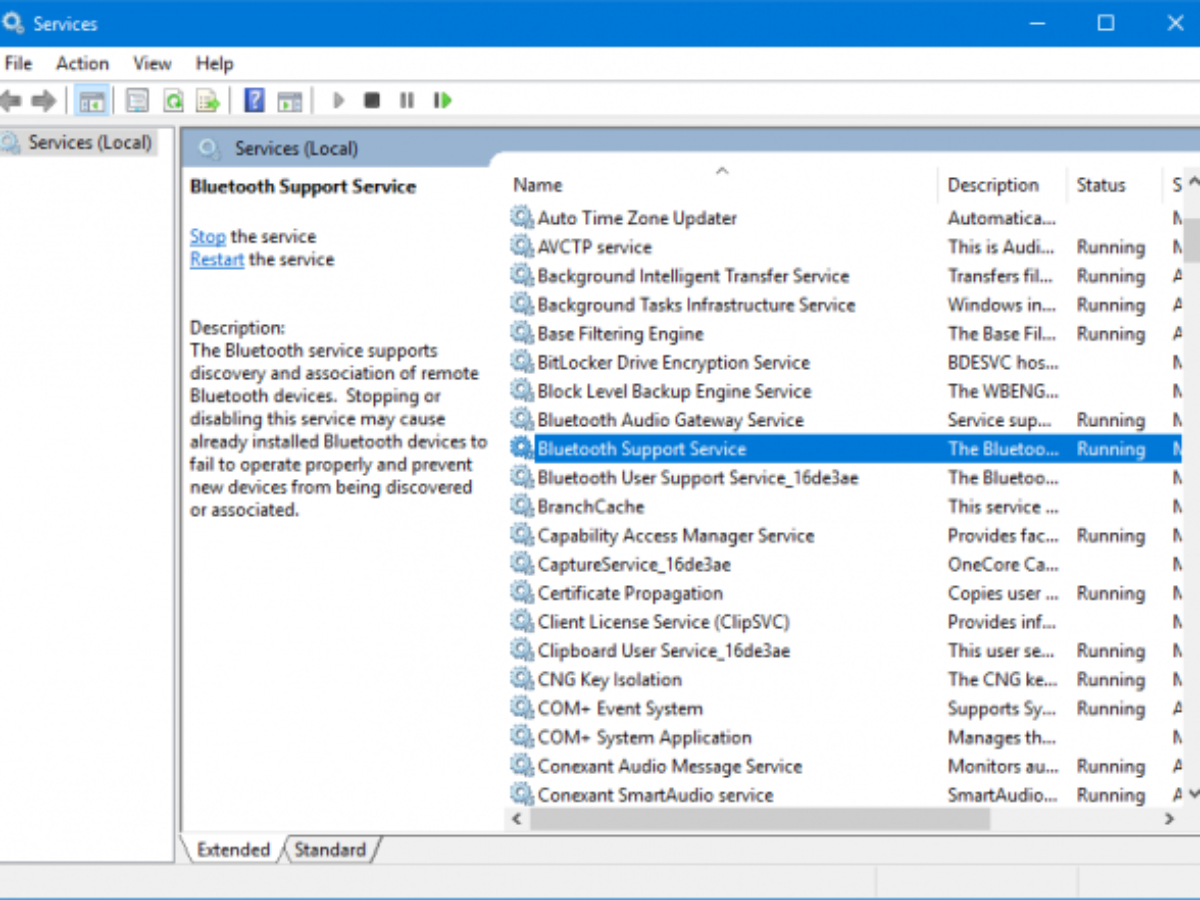
Task: Click gear icon beside Bluetooth Support Service
Action: tap(522, 449)
